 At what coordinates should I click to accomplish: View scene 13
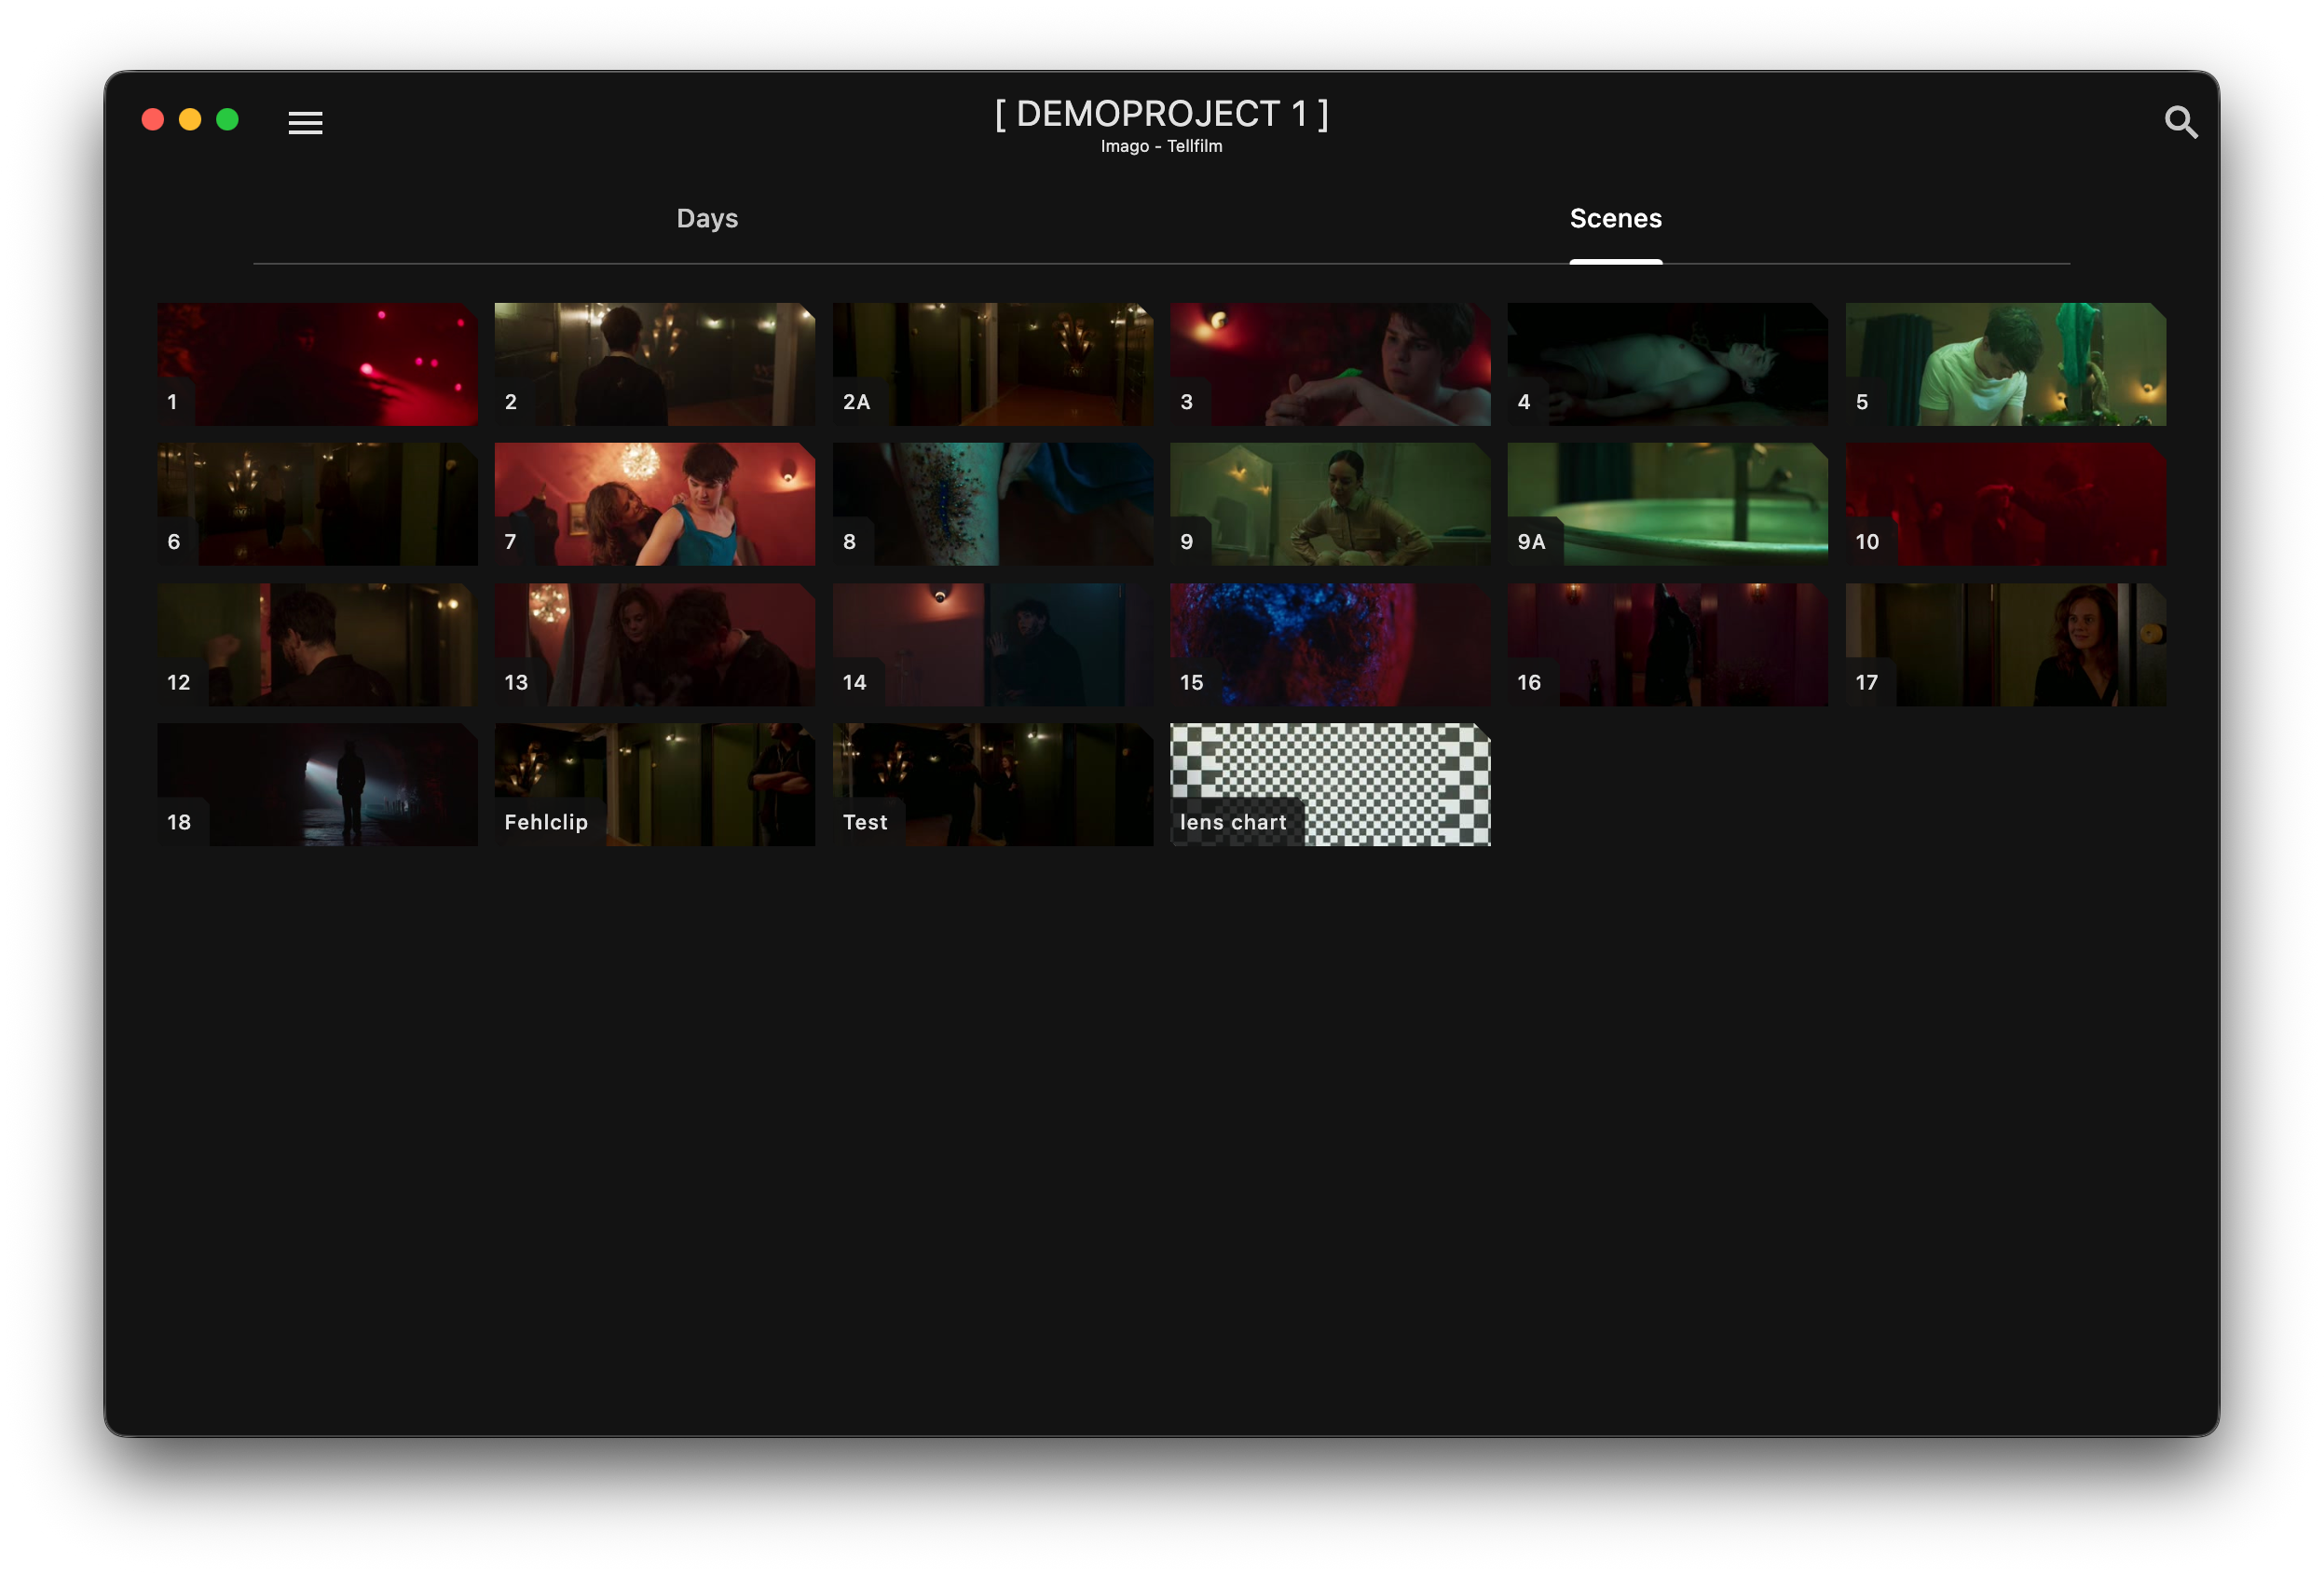(654, 644)
